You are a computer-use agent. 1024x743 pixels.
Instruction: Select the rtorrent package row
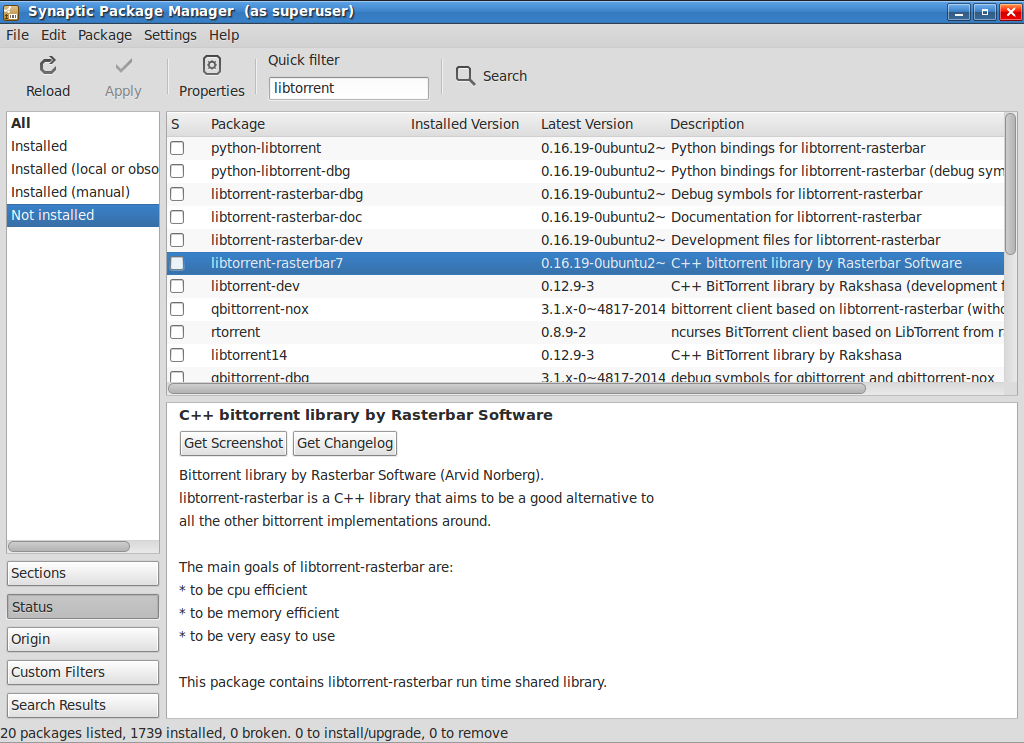point(585,332)
